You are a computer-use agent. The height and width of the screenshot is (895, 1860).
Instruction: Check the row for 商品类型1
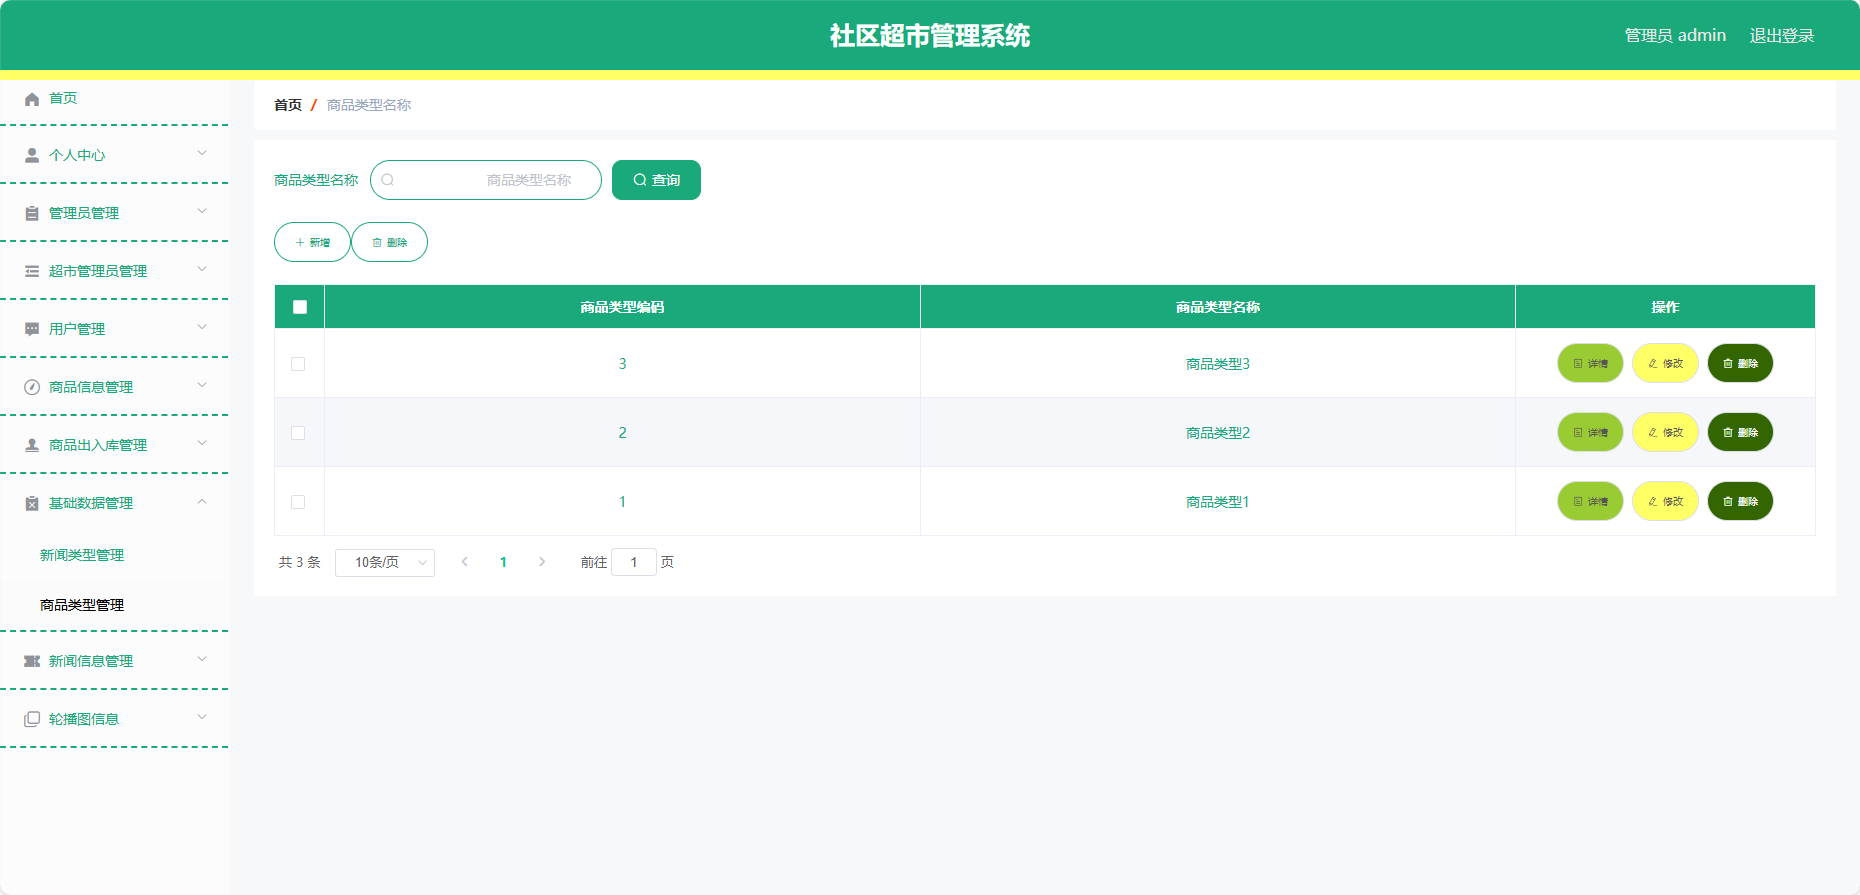tap(298, 502)
